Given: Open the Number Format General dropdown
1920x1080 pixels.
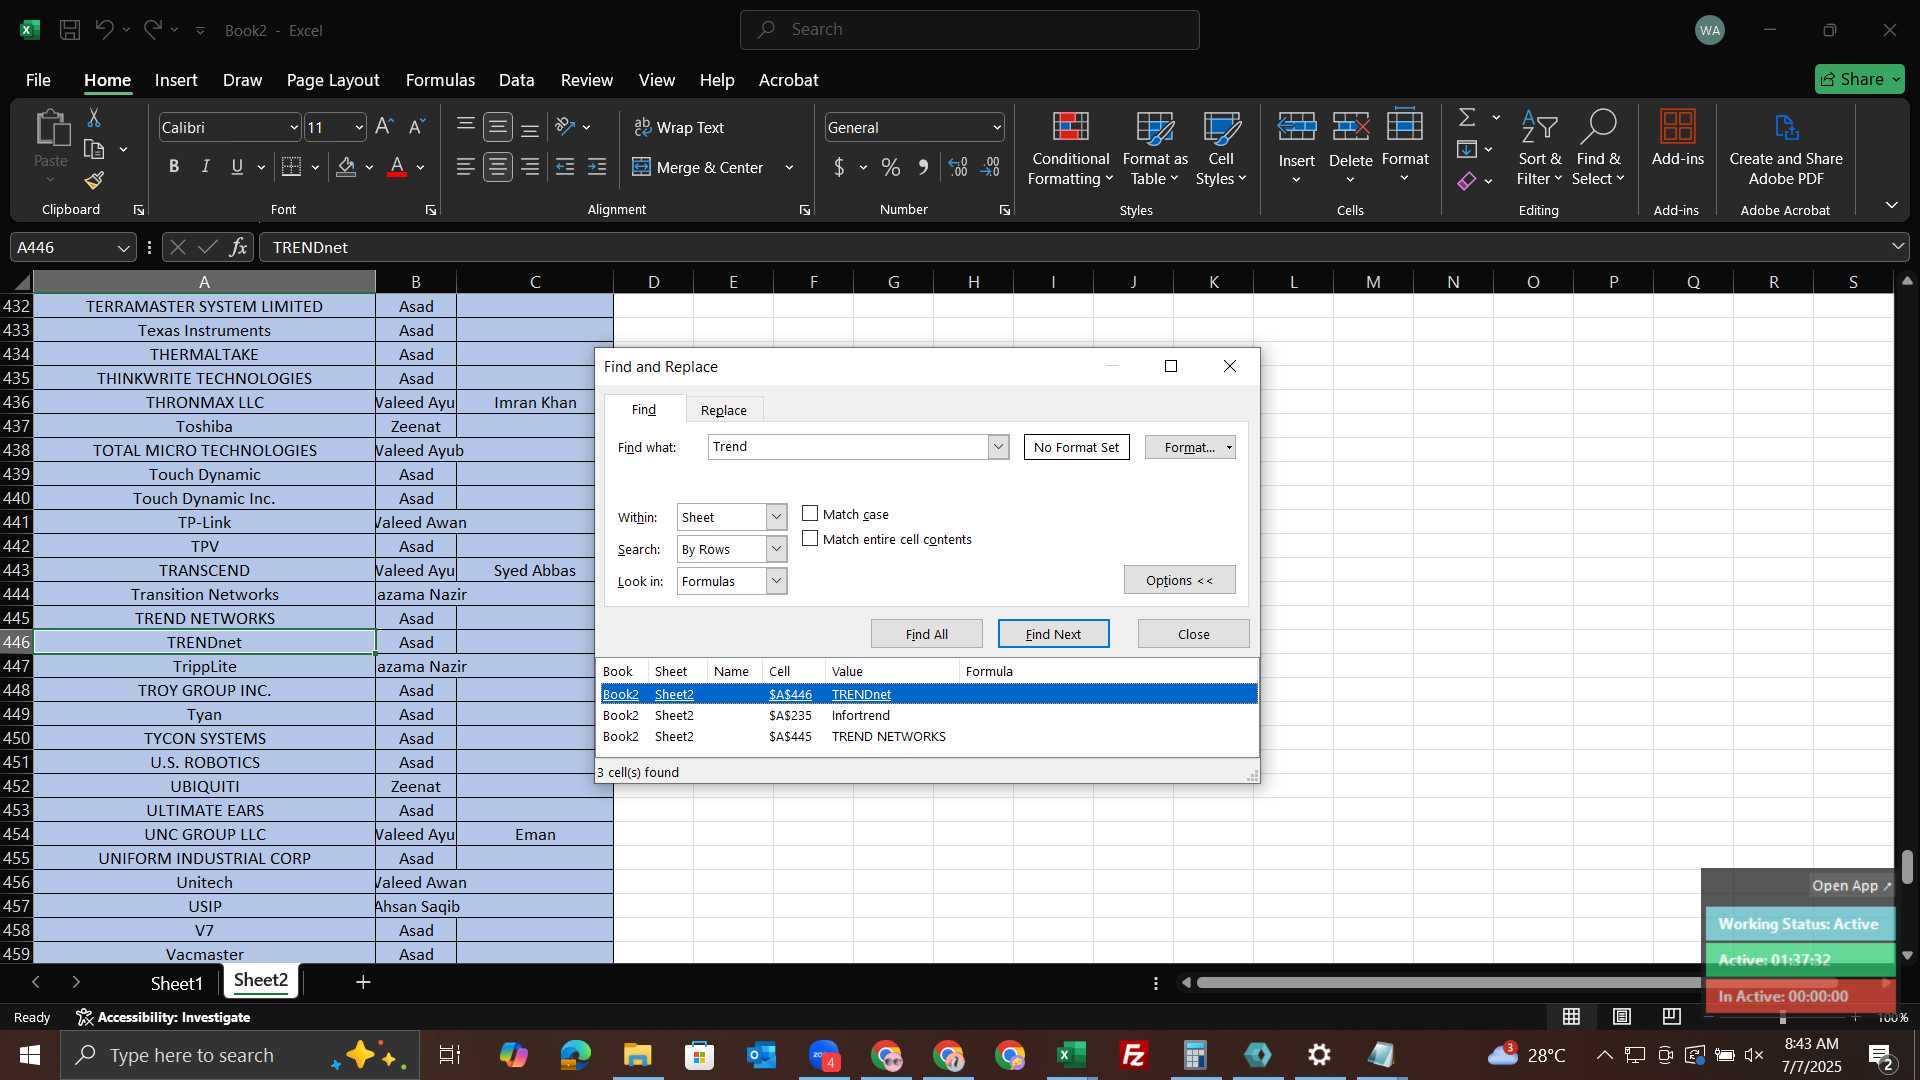Looking at the screenshot, I should point(997,127).
